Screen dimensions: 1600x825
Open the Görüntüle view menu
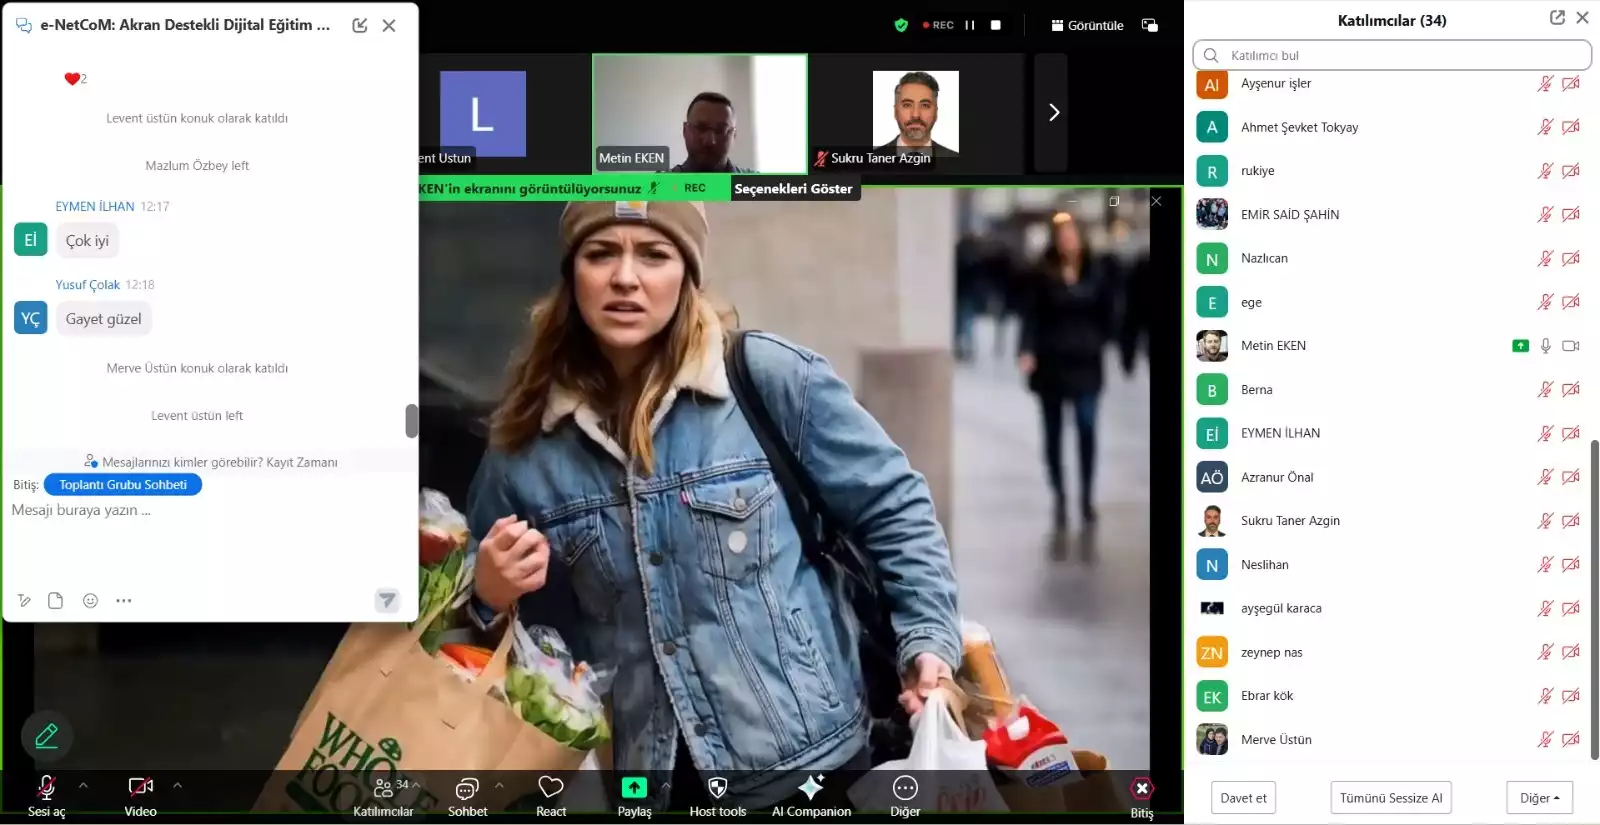(1087, 25)
